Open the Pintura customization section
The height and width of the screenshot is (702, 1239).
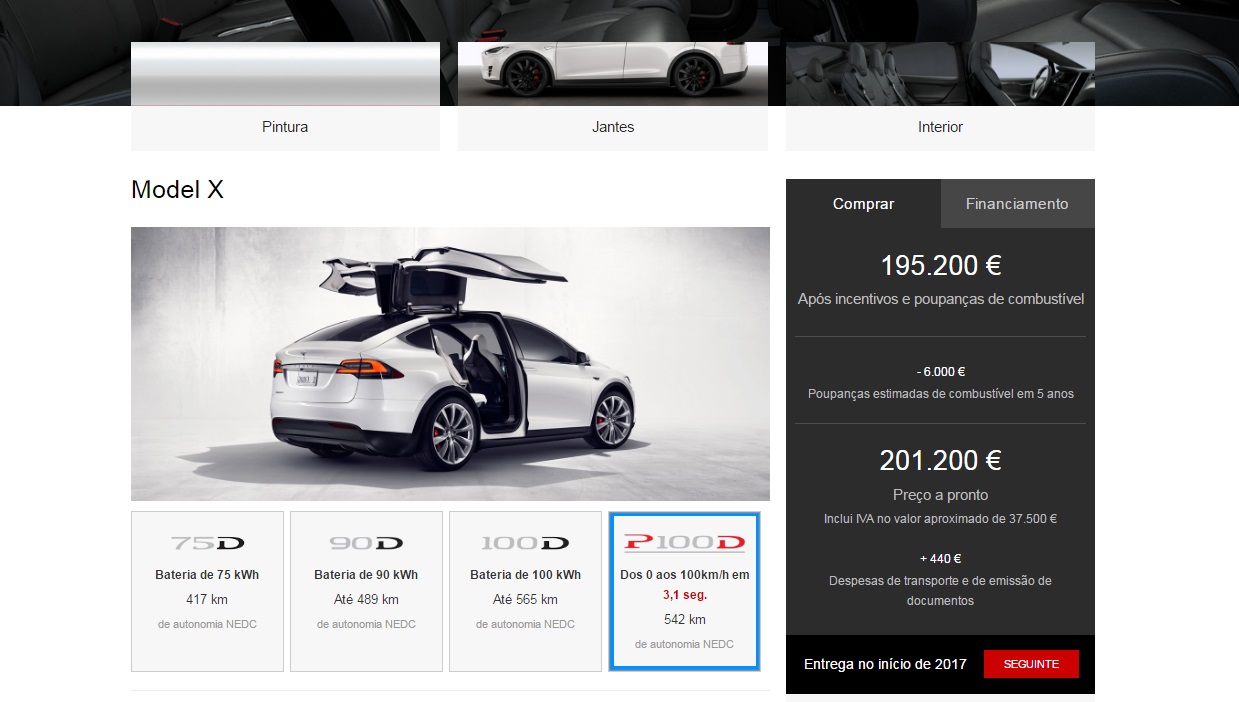tap(284, 127)
